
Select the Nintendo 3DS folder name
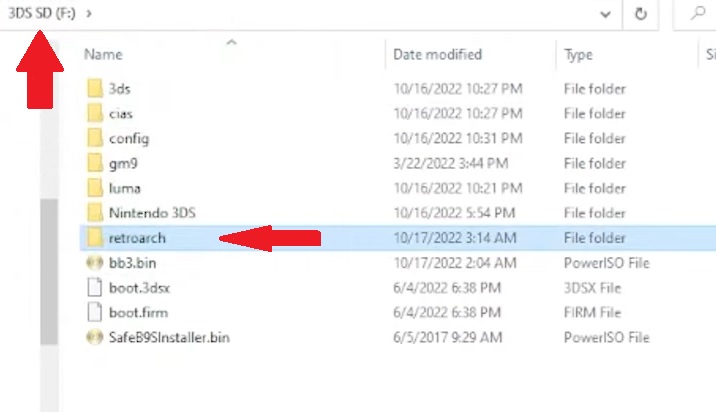[152, 212]
